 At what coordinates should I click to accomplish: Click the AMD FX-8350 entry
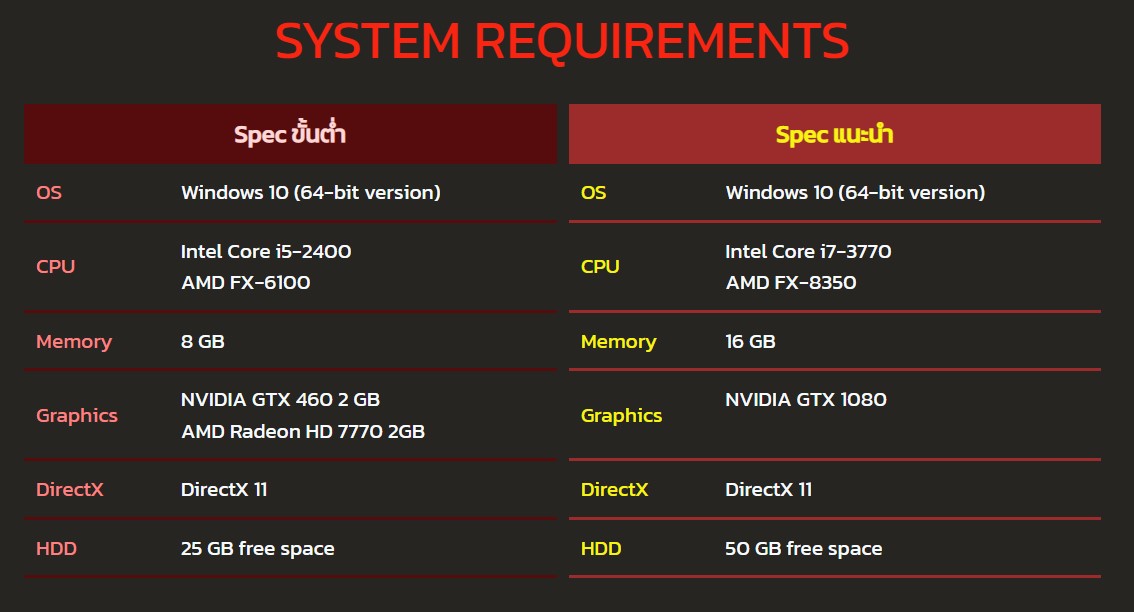(x=791, y=283)
